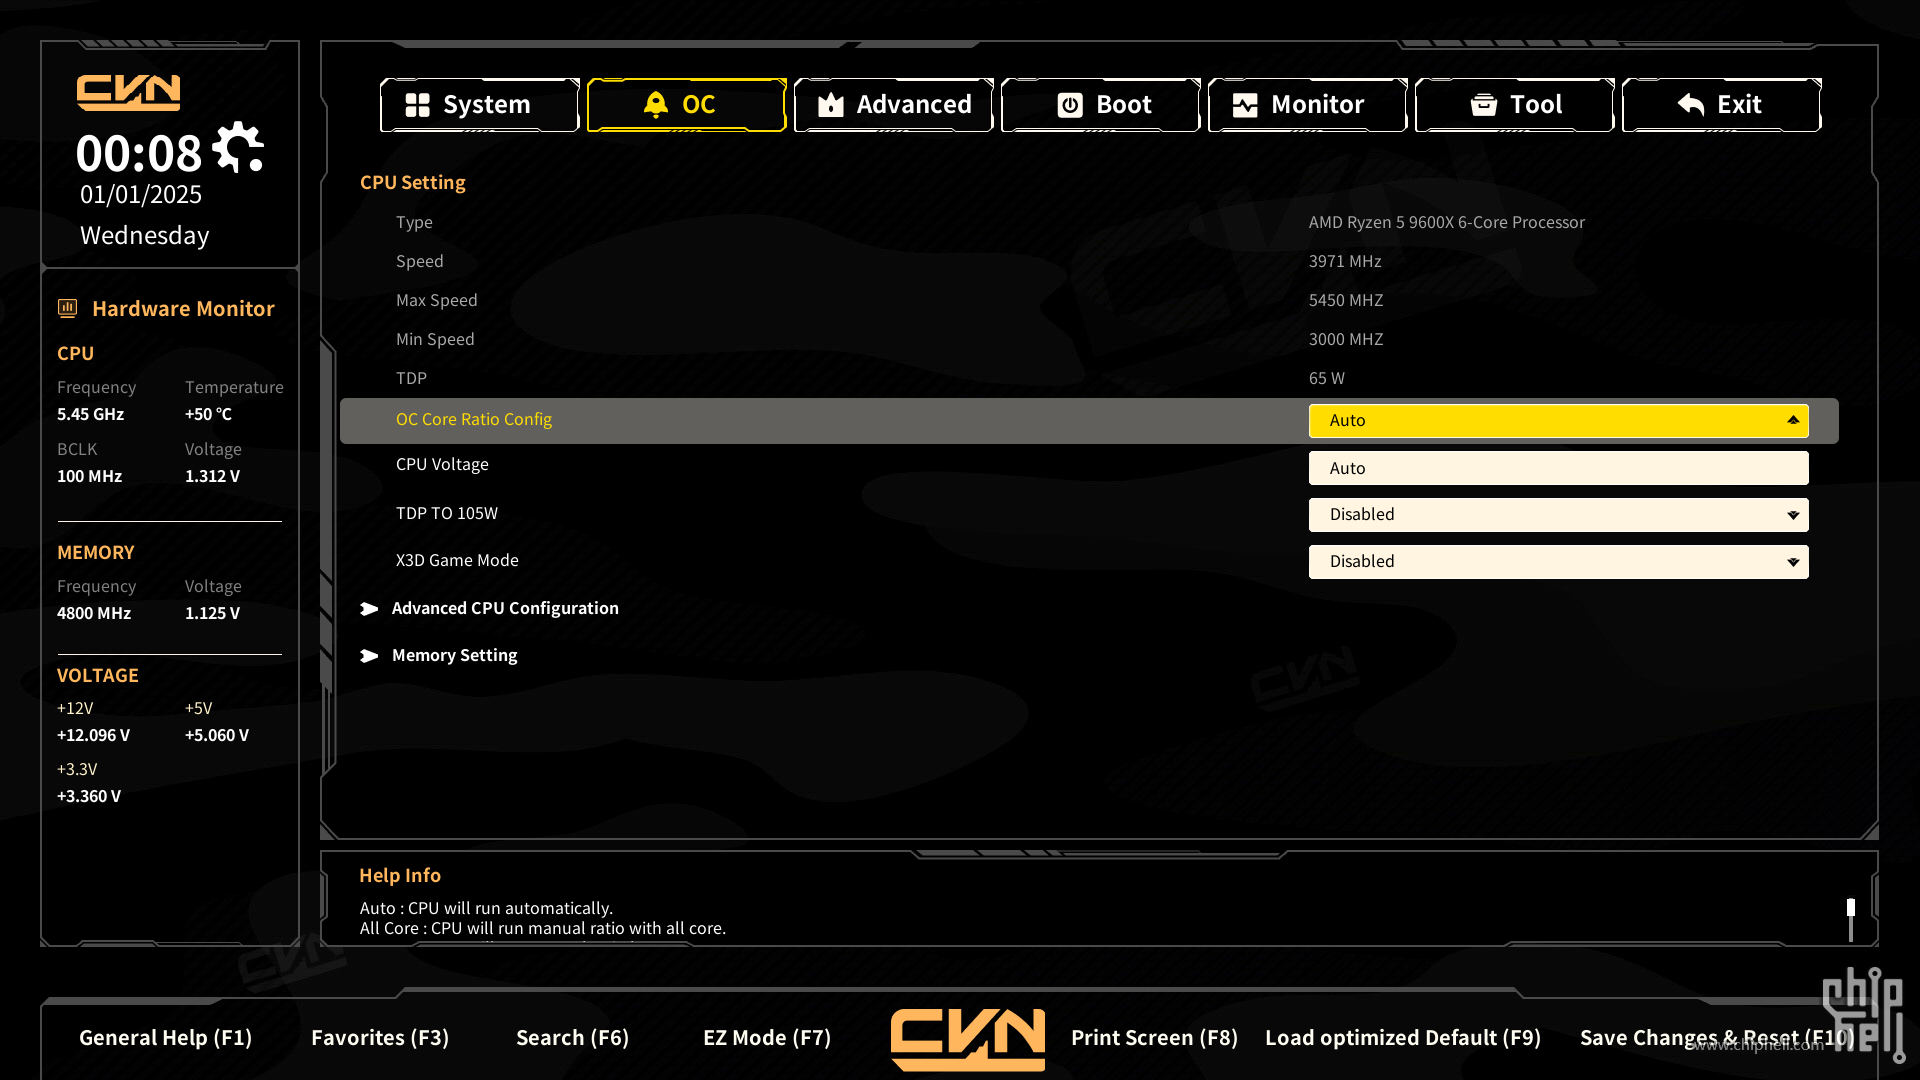Image resolution: width=1920 pixels, height=1080 pixels.
Task: Click the +5.060 V reading
Action: coord(217,736)
